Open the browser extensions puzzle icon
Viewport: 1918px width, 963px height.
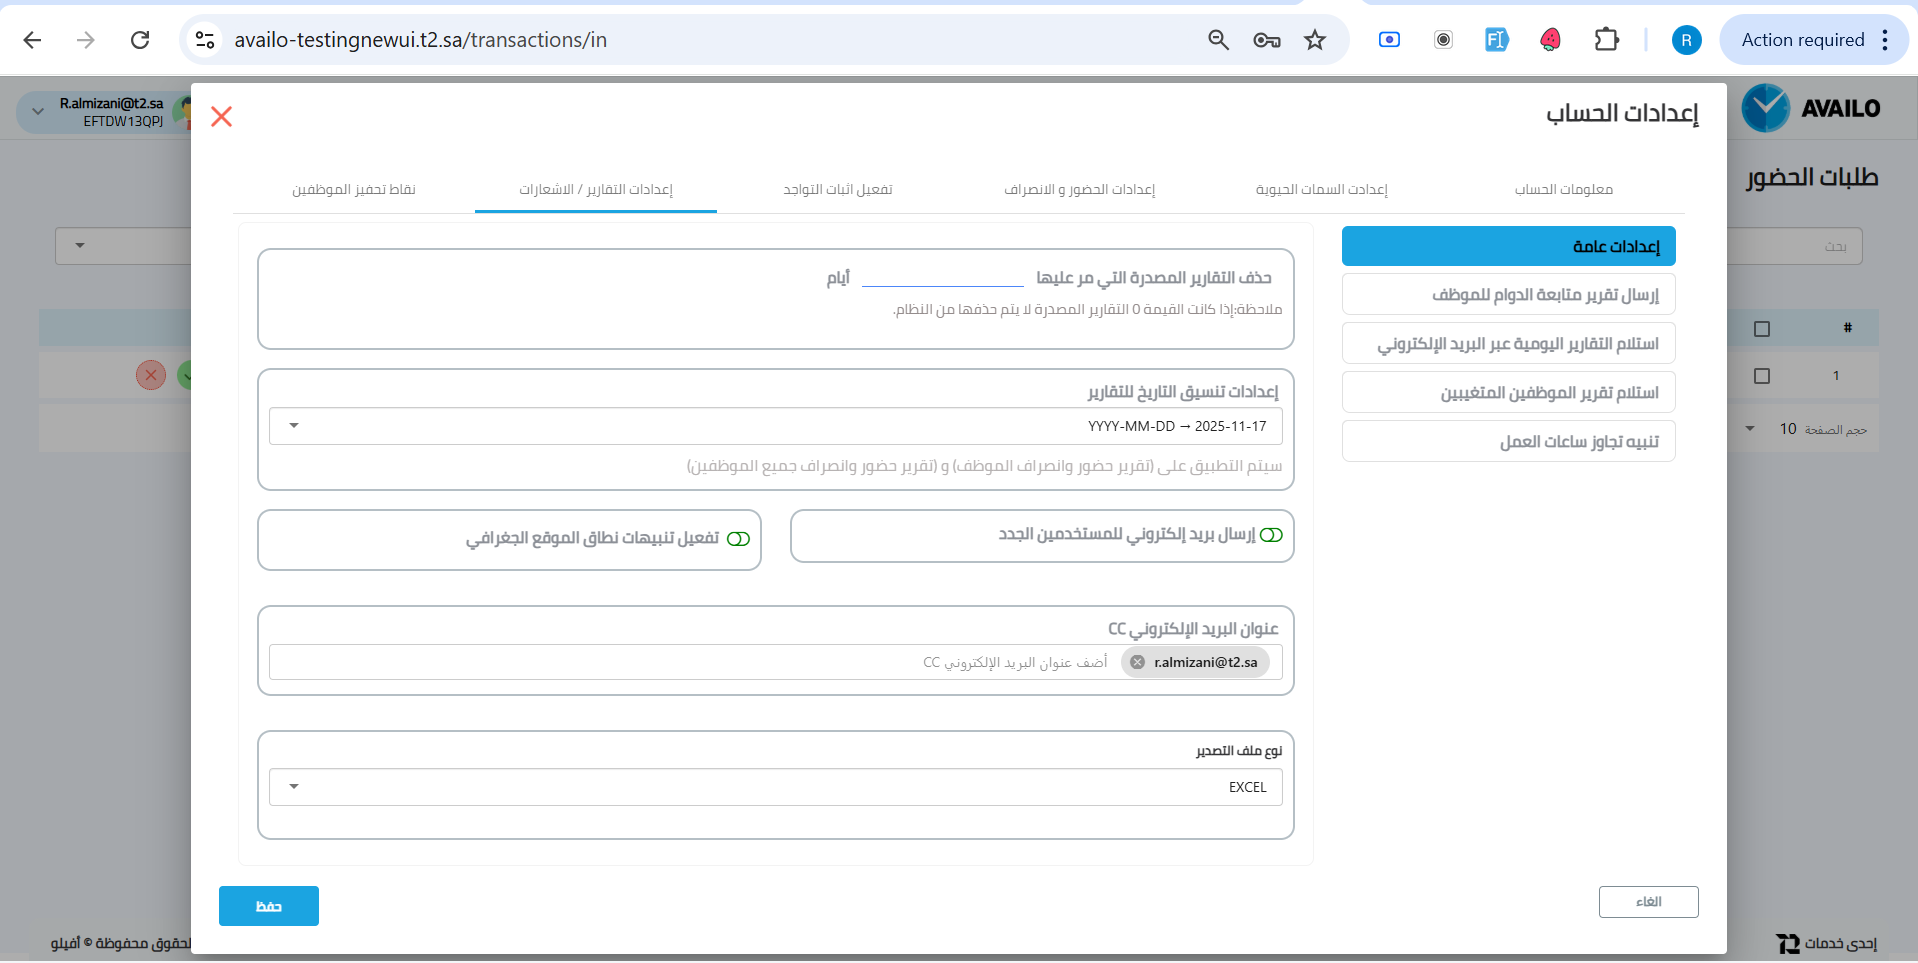(x=1606, y=40)
